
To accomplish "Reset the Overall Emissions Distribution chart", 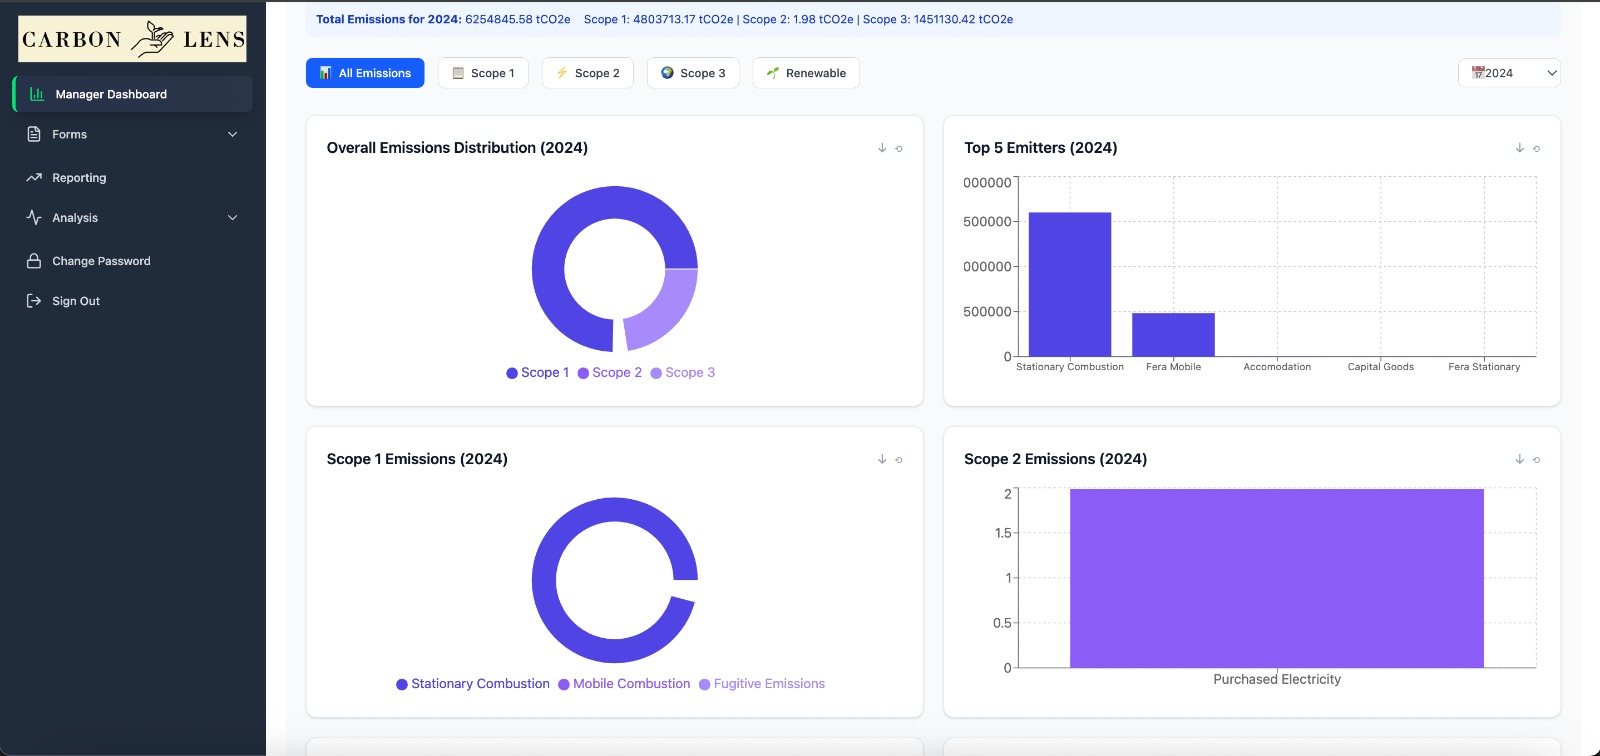I will click(x=899, y=149).
